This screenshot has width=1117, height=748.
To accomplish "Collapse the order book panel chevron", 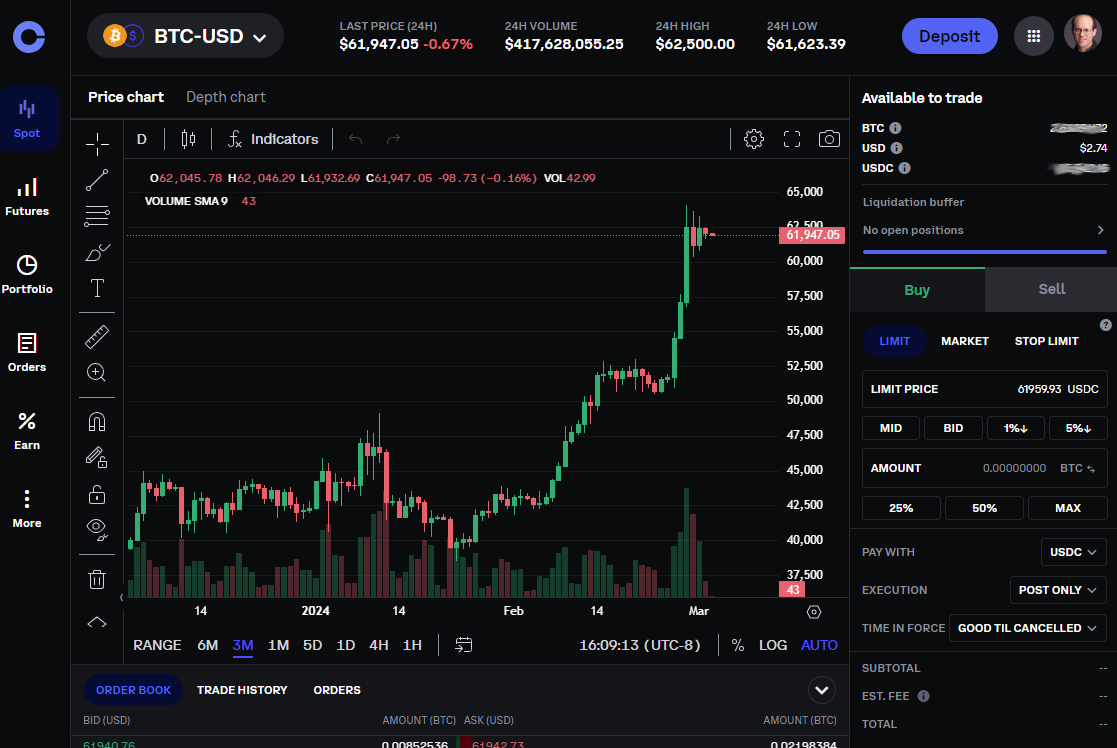I will point(821,690).
